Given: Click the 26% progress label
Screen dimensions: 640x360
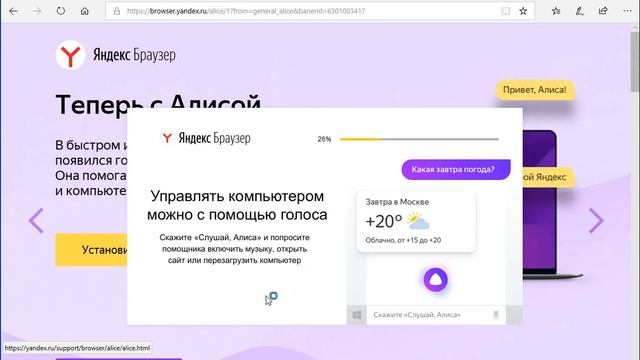Looking at the screenshot, I should tap(324, 139).
